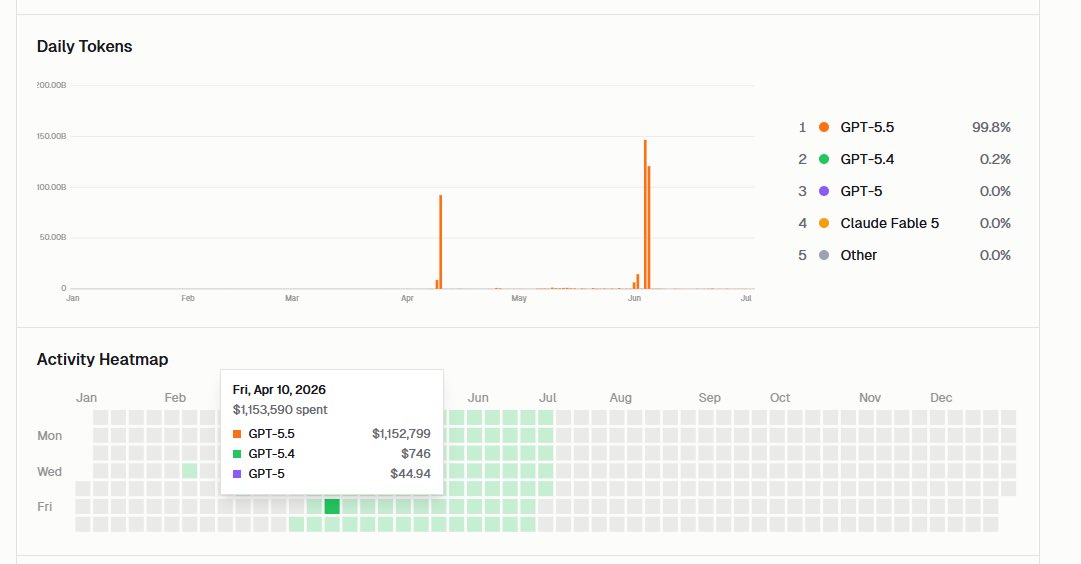
Task: Click the 0.0% value beside Claude Fable 5
Action: tap(995, 223)
